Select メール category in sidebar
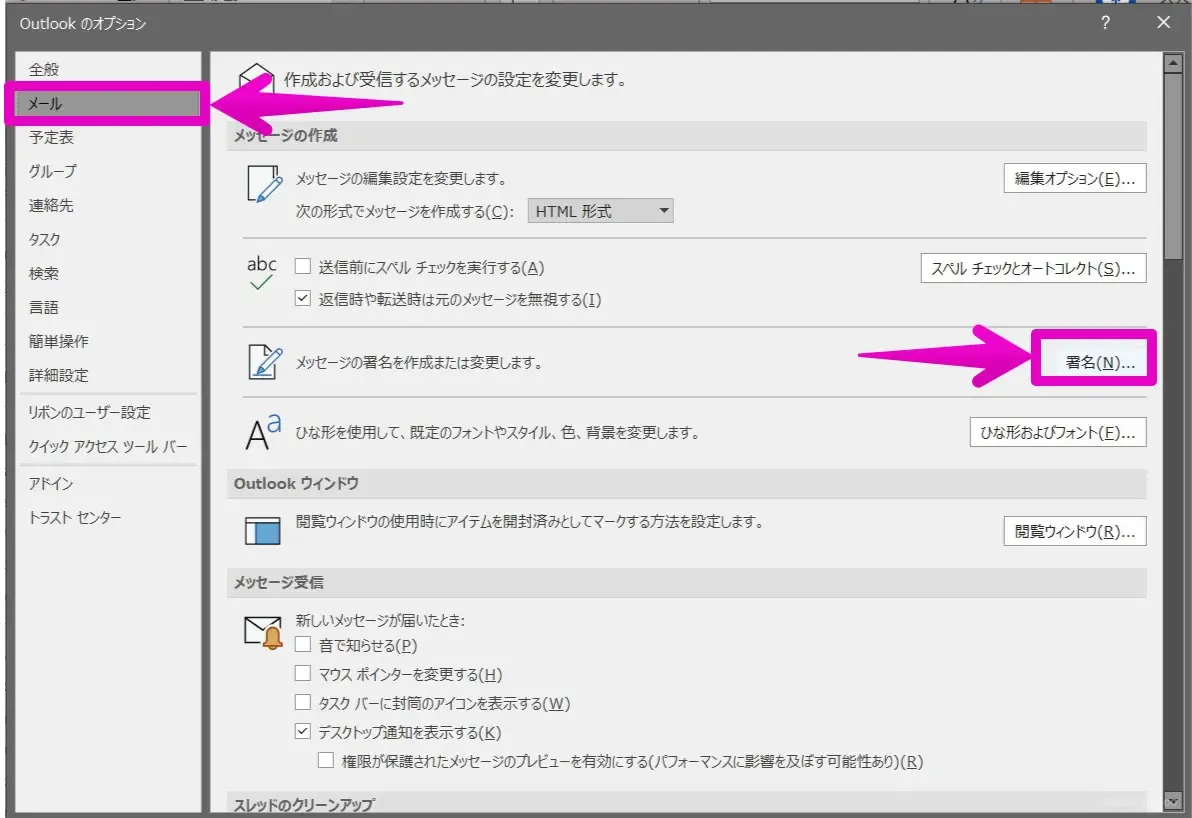The height and width of the screenshot is (818, 1192). 107,103
